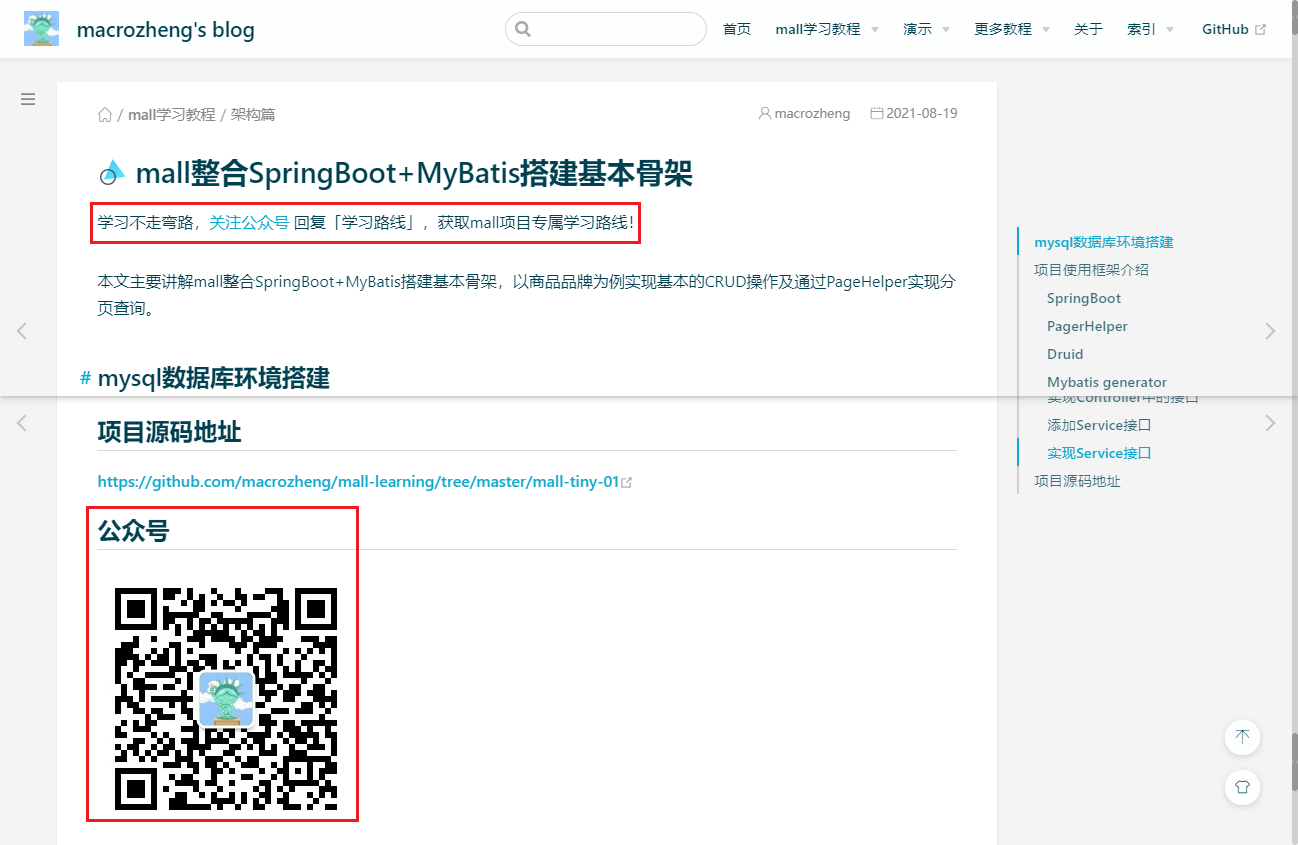Jump to 项目源码地址 in contents
This screenshot has height=845, width=1298.
[x=1077, y=481]
